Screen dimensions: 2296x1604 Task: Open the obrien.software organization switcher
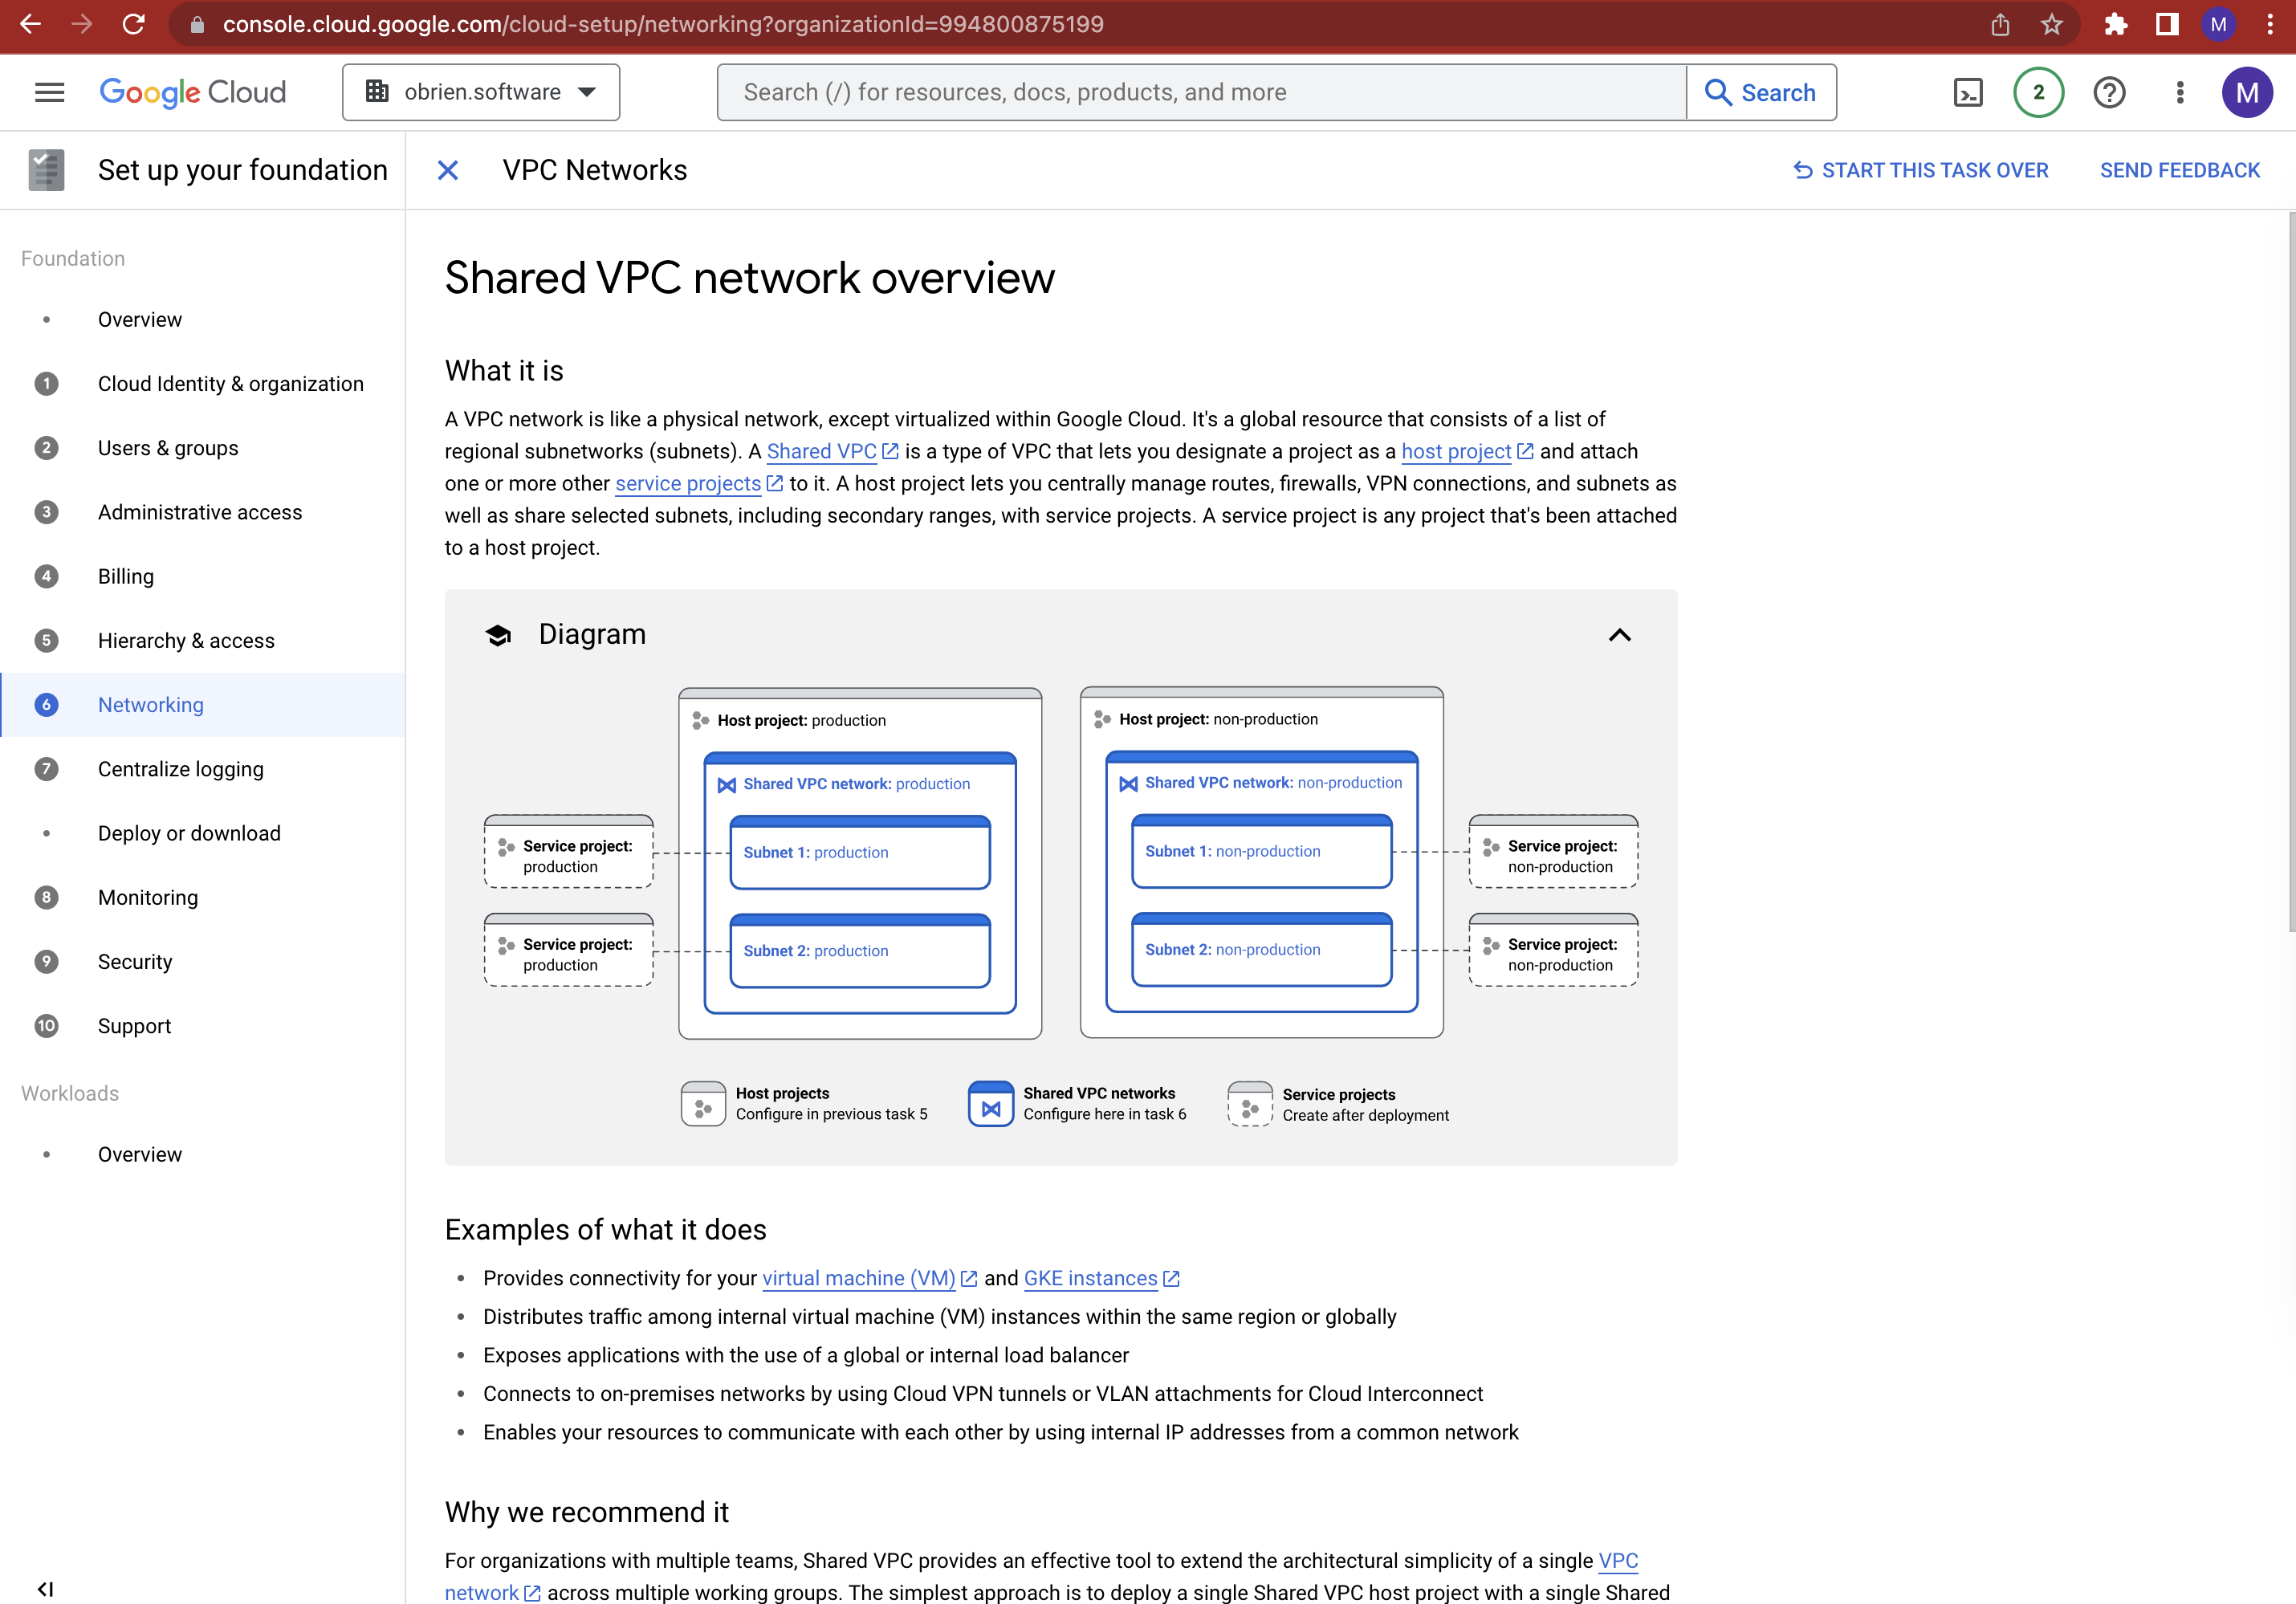pyautogui.click(x=481, y=92)
